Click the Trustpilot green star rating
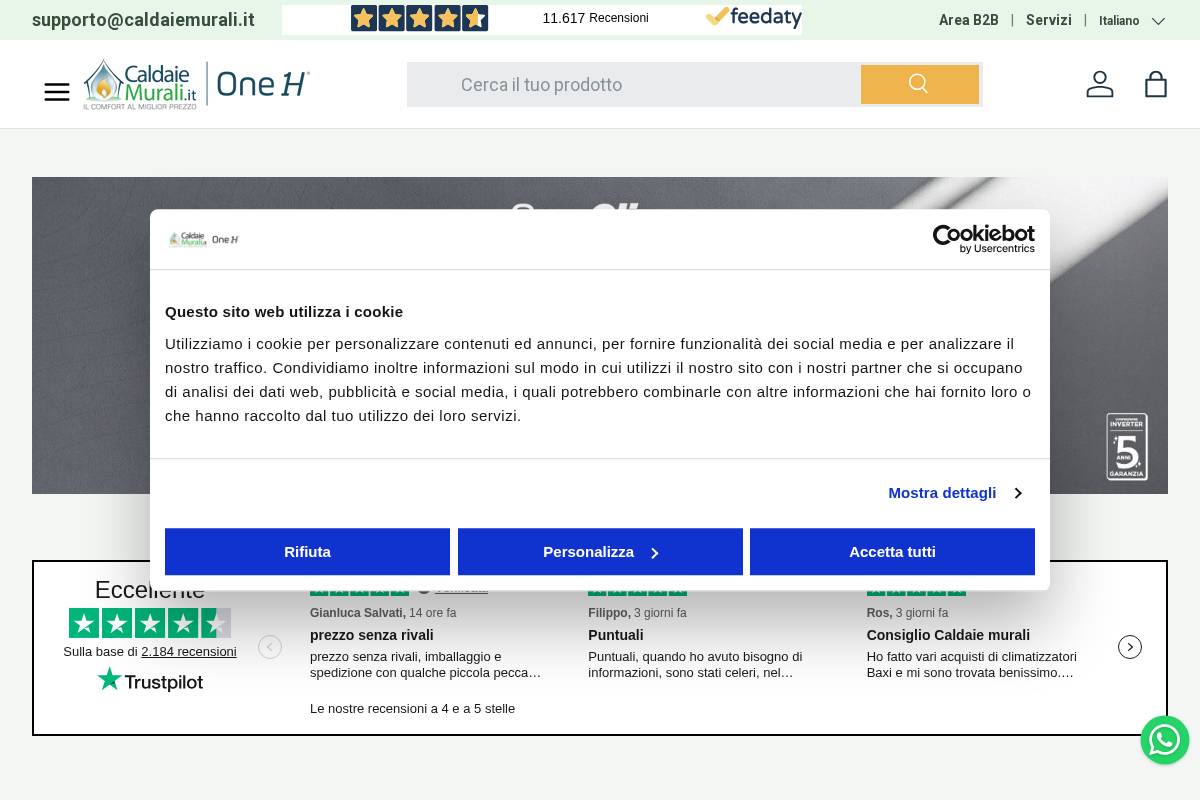The width and height of the screenshot is (1200, 800). [150, 623]
